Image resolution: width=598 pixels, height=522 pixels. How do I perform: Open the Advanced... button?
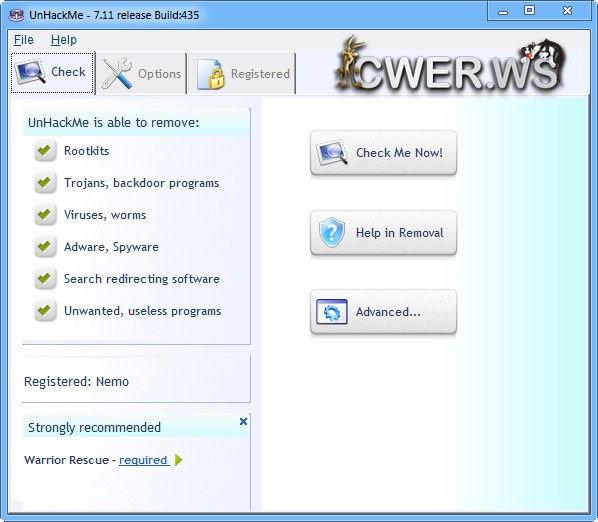[x=383, y=312]
